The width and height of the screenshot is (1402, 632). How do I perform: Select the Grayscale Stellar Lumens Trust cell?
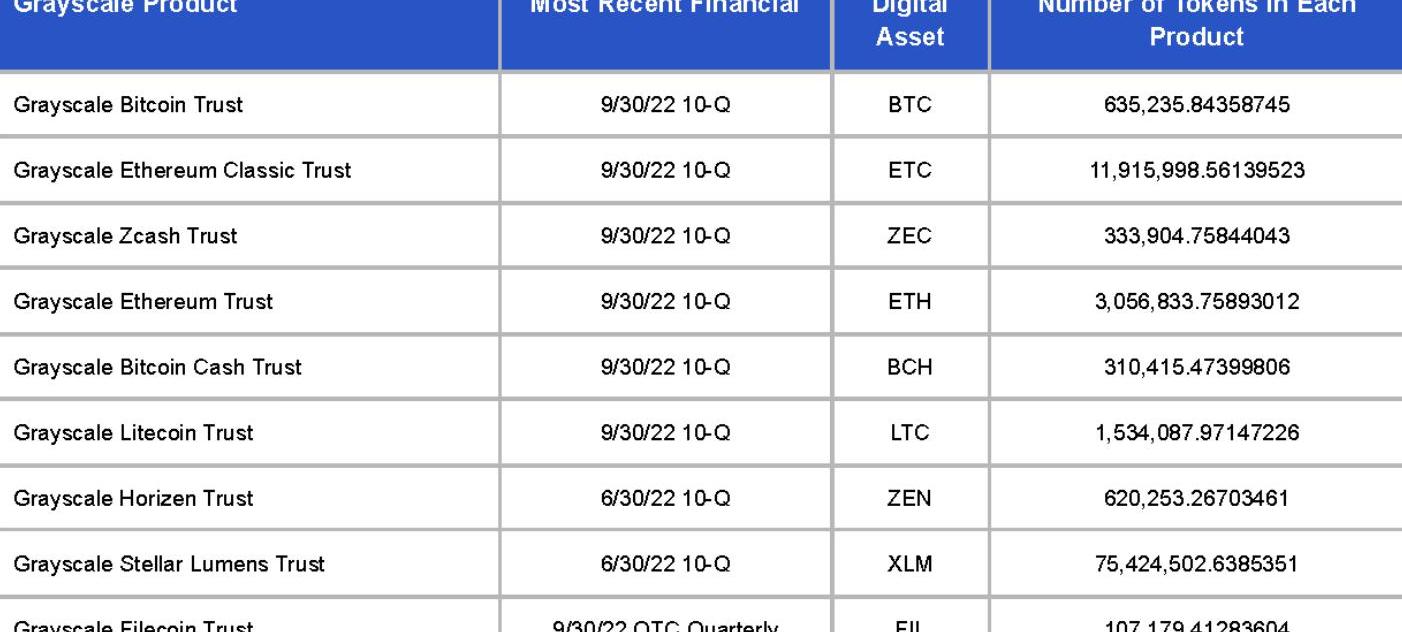click(x=169, y=564)
